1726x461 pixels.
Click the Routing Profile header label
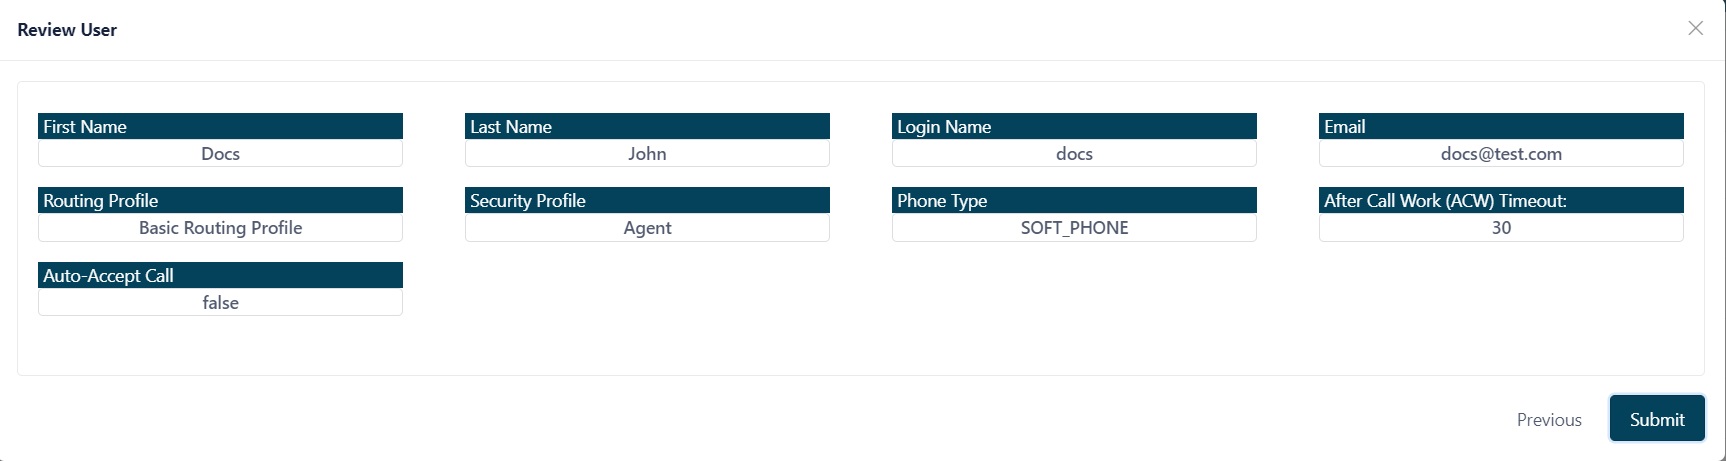coord(101,200)
